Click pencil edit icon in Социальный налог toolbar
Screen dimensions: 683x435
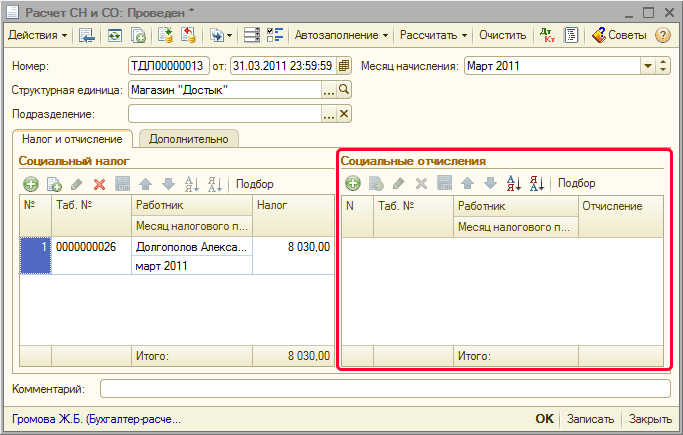point(76,184)
